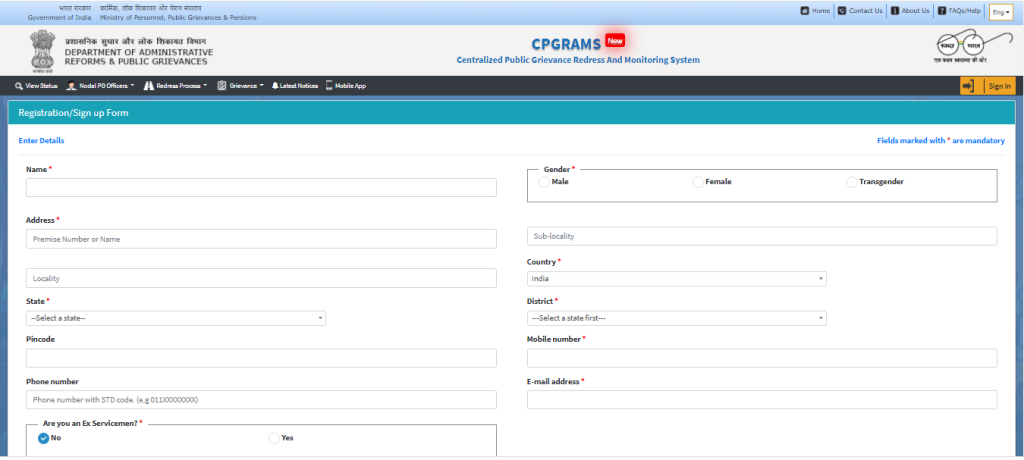
Task: Click the FAQs/Help question icon
Action: click(x=942, y=11)
